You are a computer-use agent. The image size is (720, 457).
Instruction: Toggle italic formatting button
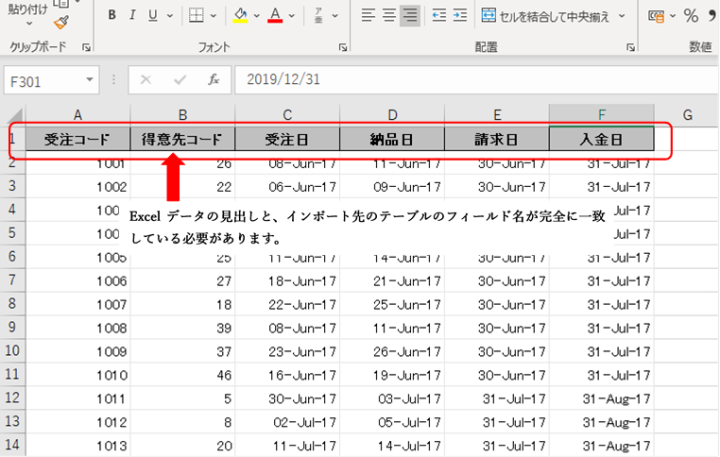(132, 16)
